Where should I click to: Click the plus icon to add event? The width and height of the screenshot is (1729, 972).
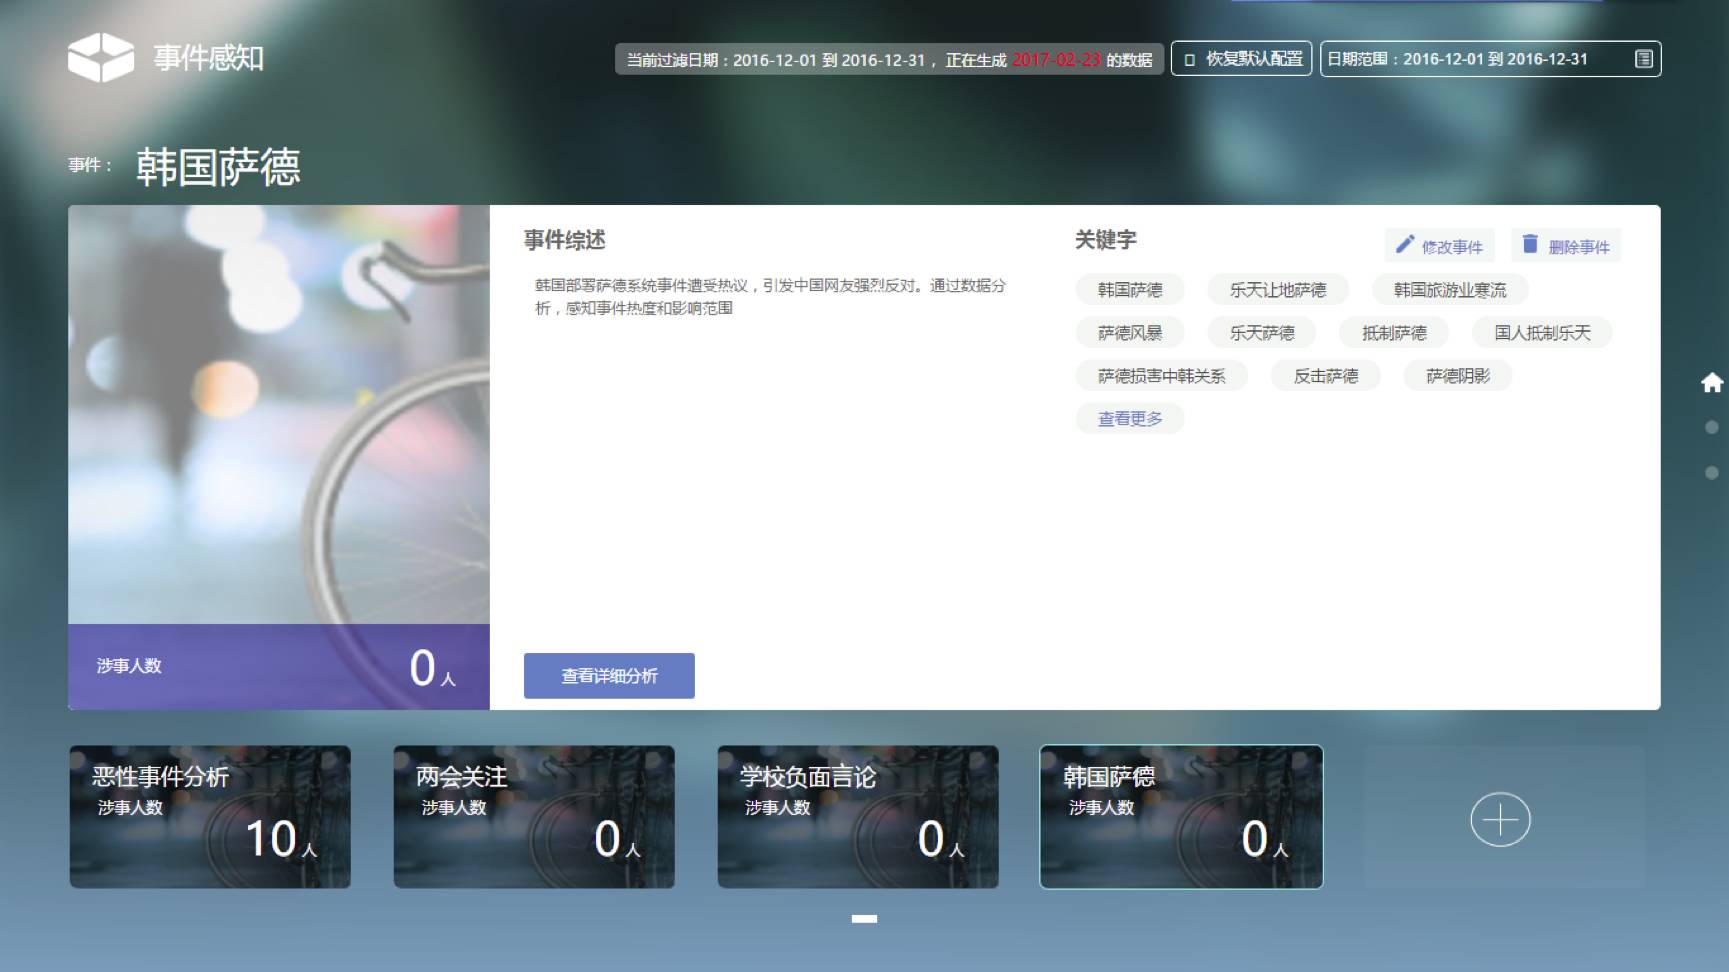pos(1500,820)
